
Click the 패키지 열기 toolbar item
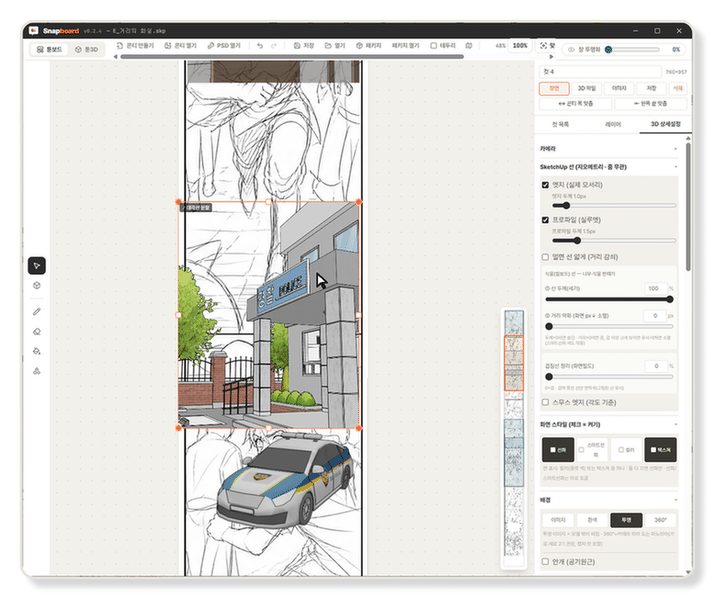[405, 46]
